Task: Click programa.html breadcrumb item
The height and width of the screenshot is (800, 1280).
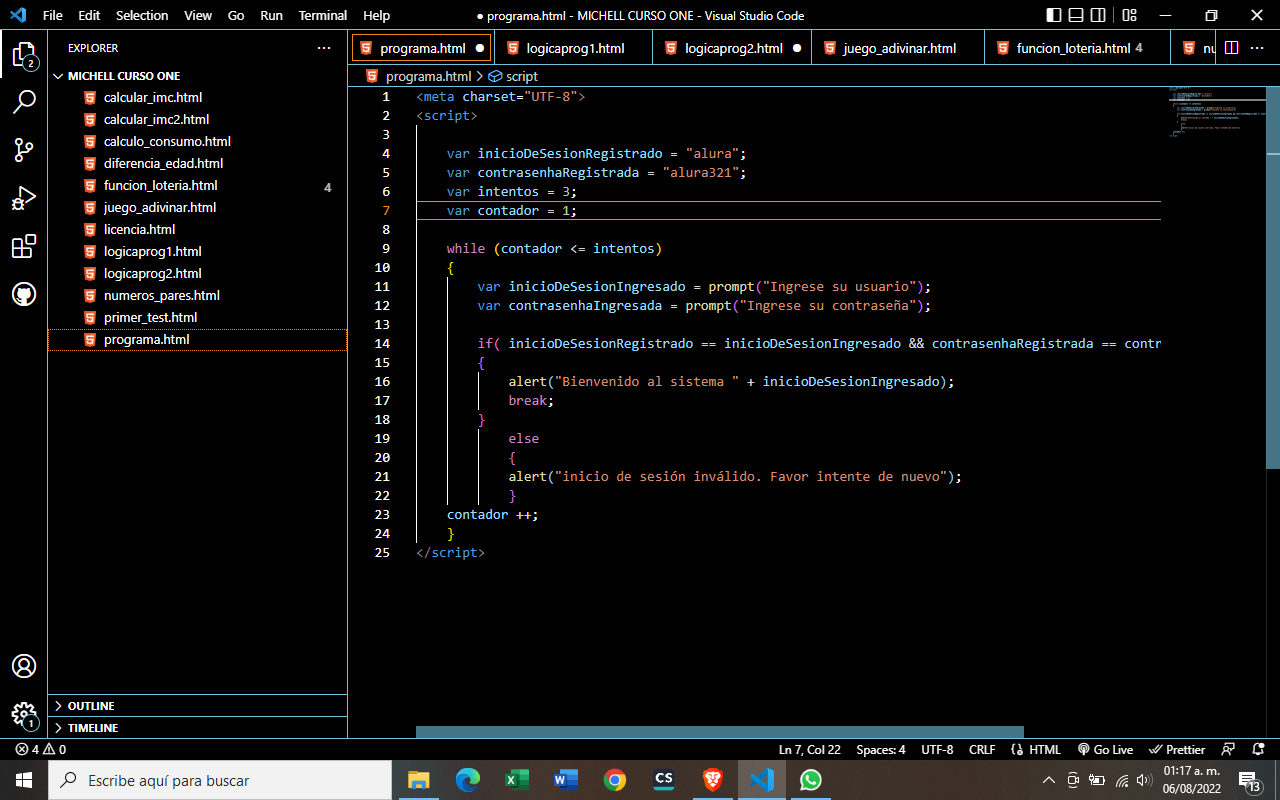Action: pos(418,76)
